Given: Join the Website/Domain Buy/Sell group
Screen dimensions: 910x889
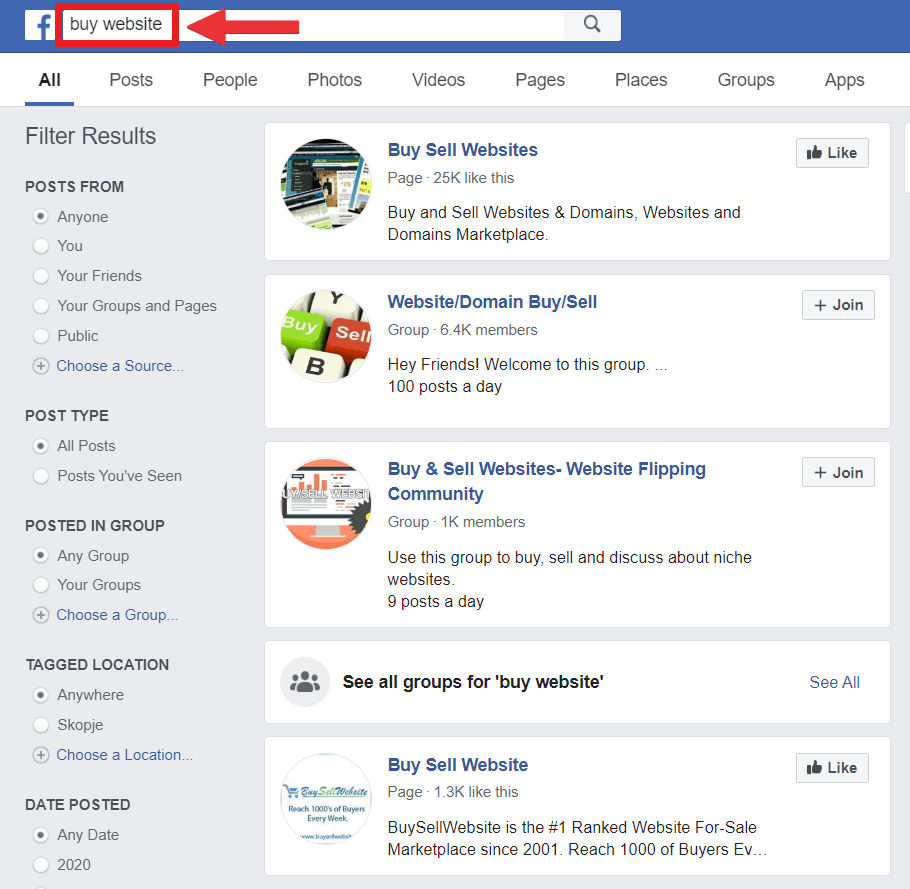Looking at the screenshot, I should point(838,305).
